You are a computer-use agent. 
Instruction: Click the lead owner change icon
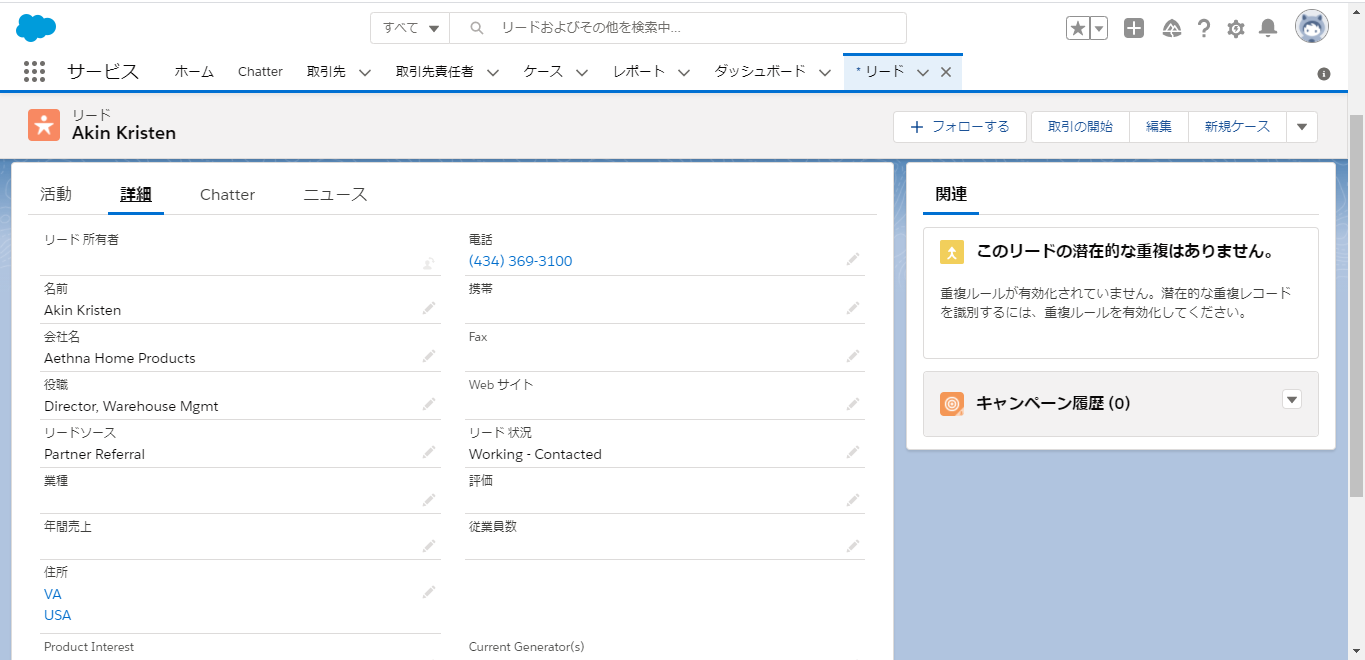428,262
